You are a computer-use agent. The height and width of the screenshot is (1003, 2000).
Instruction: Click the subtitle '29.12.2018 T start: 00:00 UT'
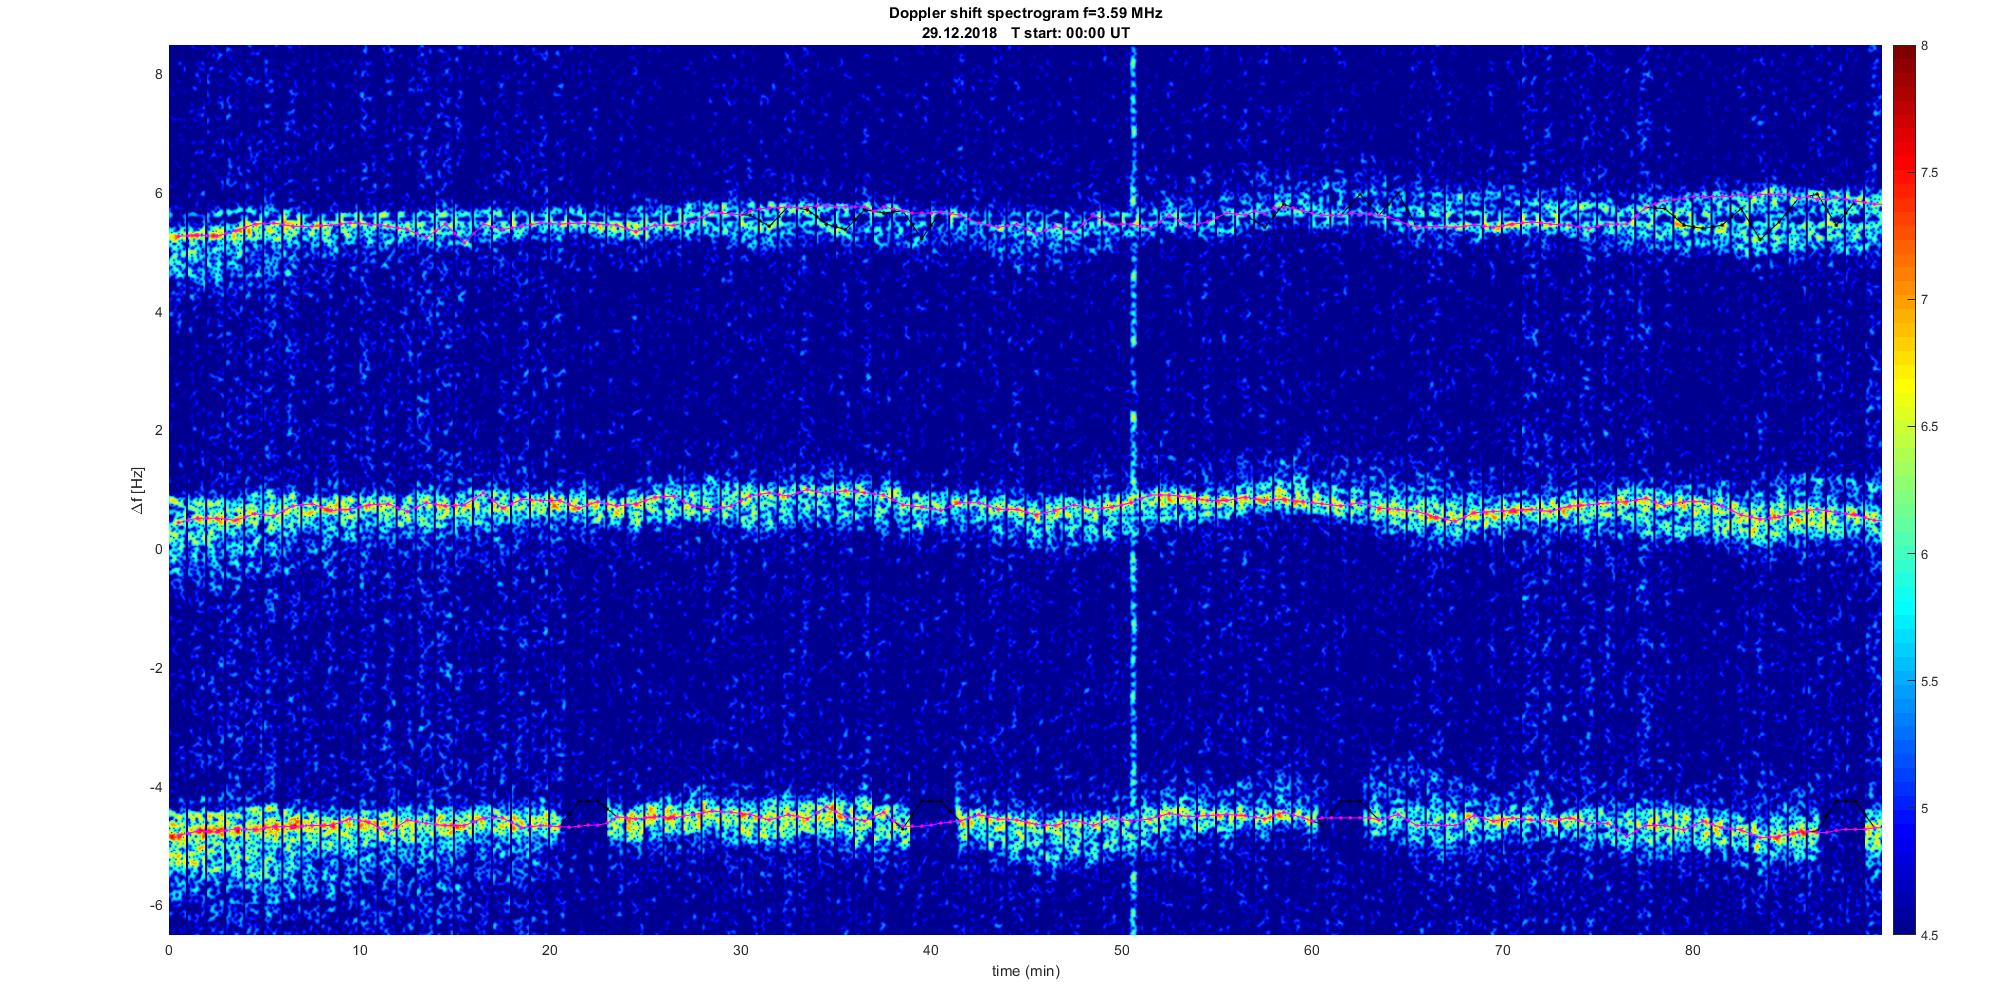tap(1026, 33)
